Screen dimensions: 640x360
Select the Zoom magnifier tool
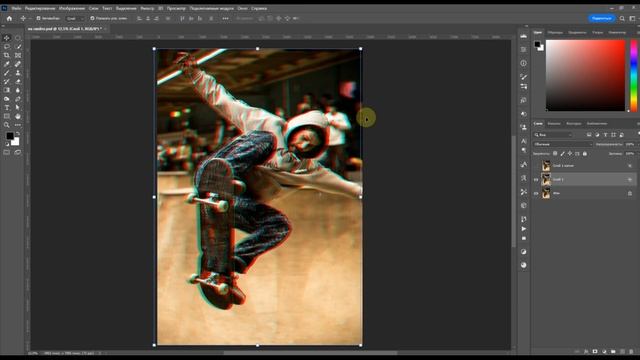coord(7,125)
